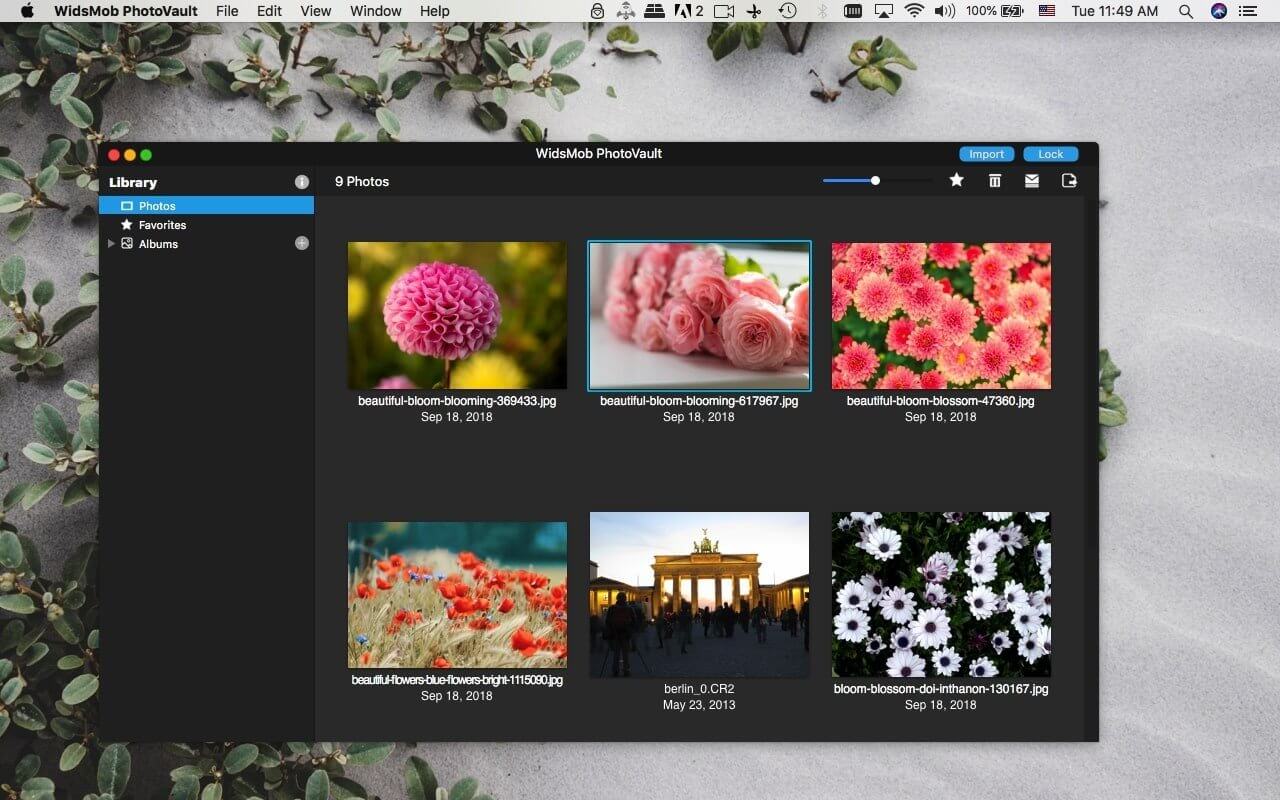
Task: Open beautiful-bloom-blossom-47360.jpg thumbnail
Action: [x=940, y=315]
